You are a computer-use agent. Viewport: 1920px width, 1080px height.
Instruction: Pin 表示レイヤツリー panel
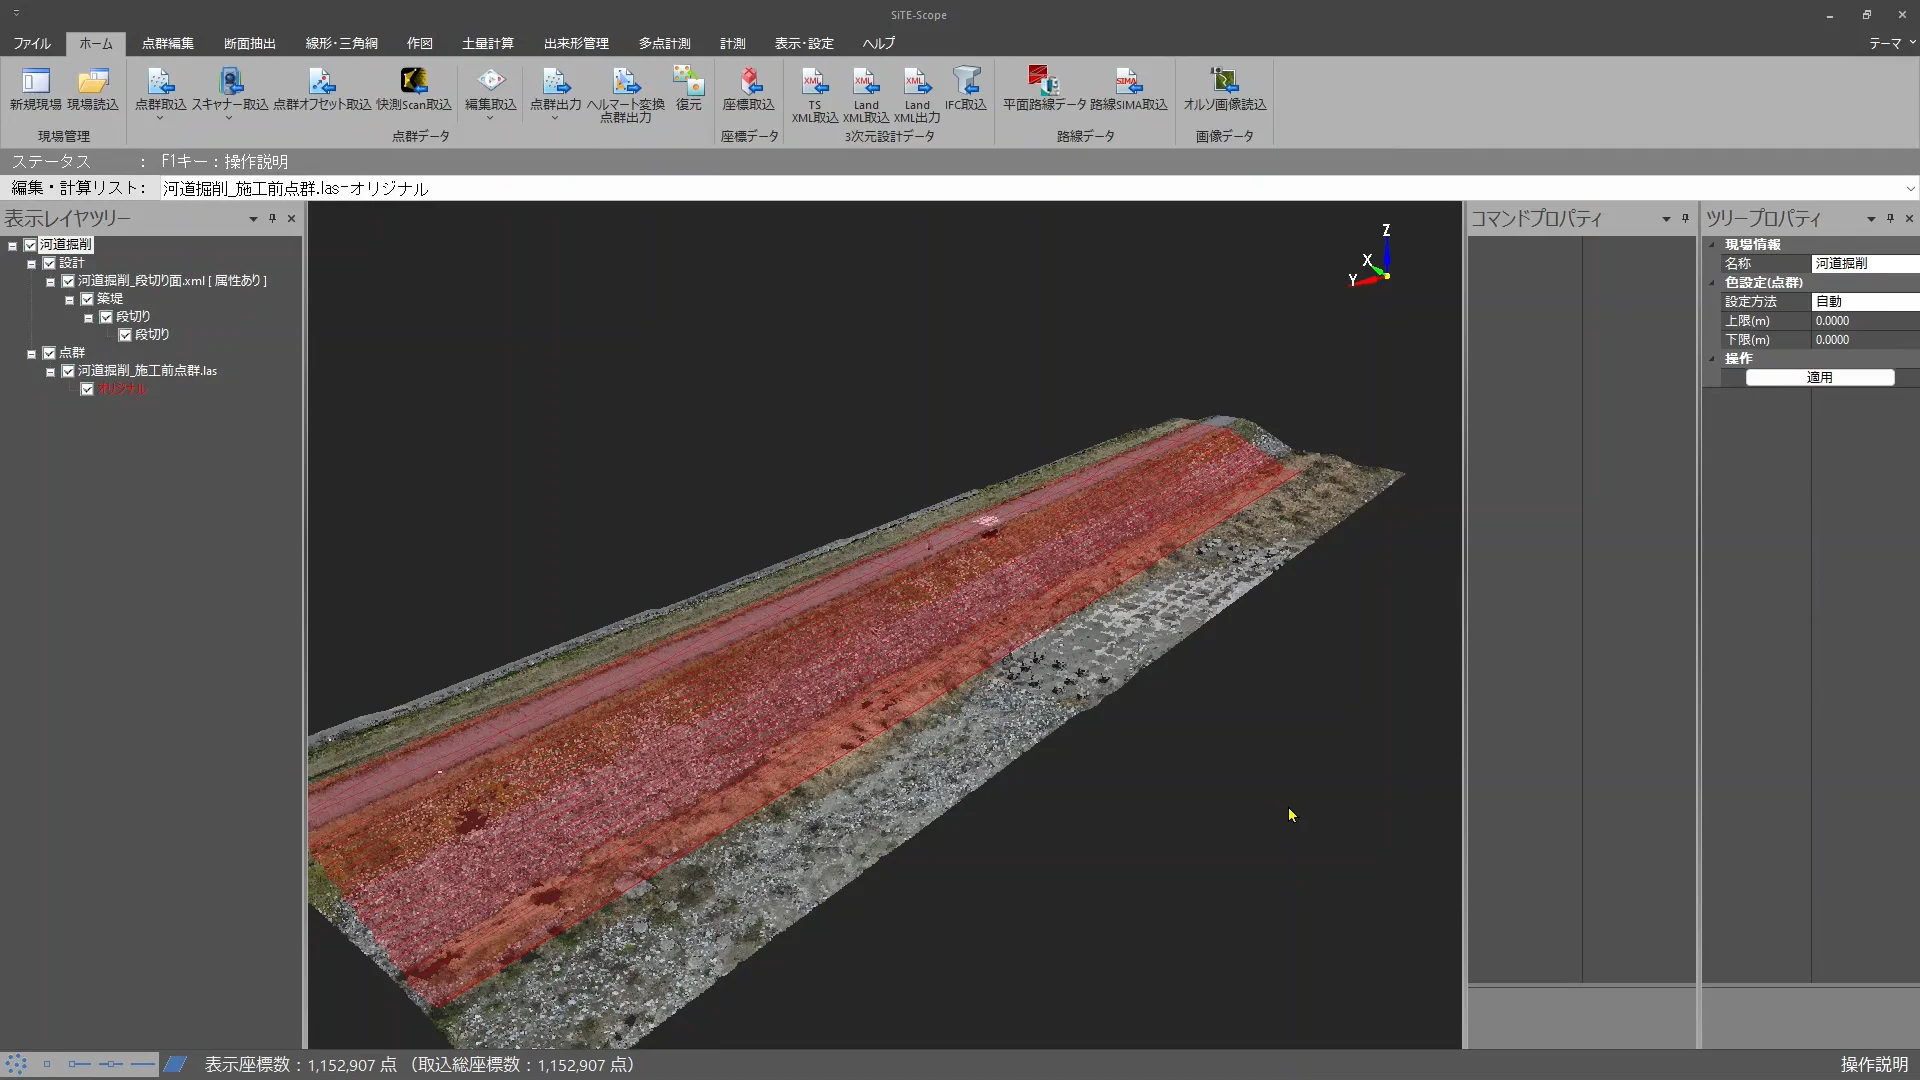tap(272, 218)
